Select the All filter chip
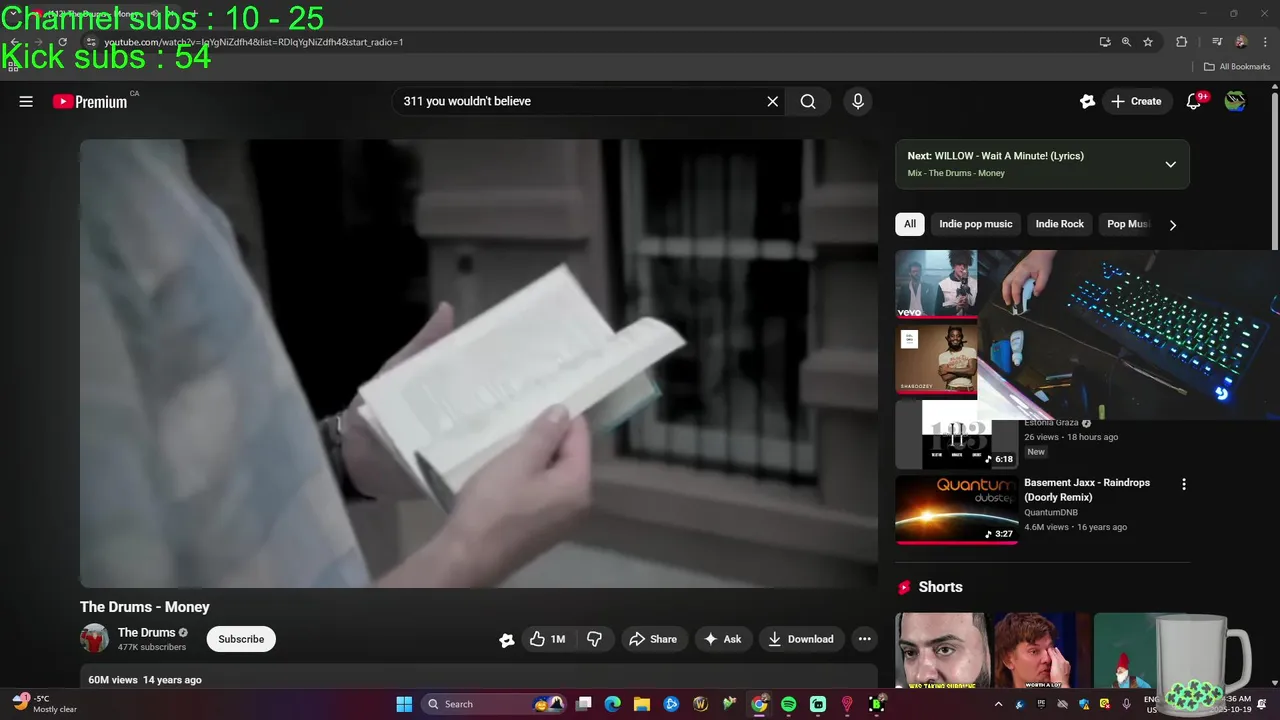Screen dimensions: 1280x720 pos(909,224)
